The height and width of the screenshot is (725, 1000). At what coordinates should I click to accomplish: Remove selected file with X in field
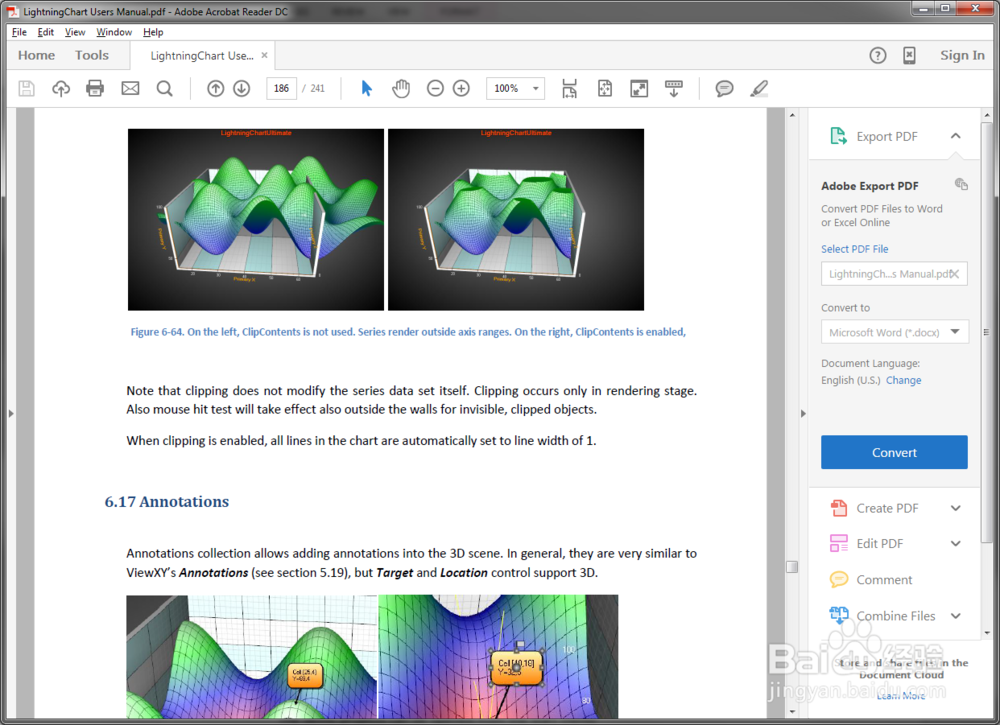coord(955,274)
